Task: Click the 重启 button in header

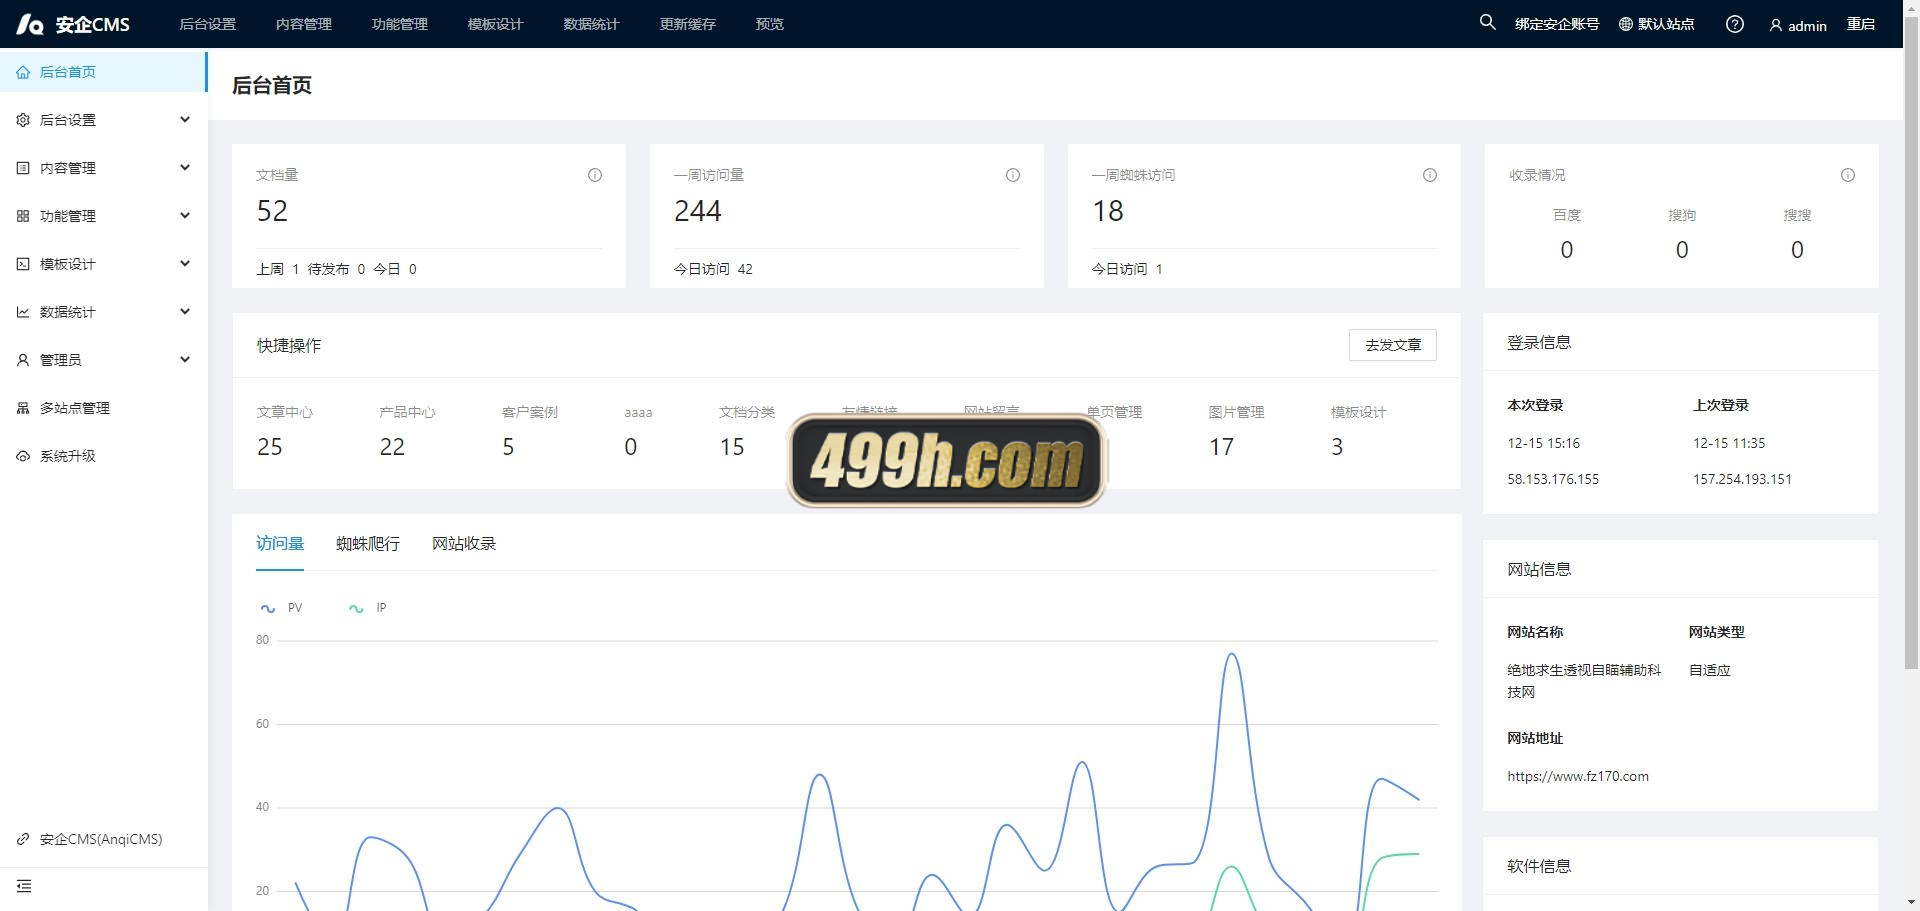Action: [x=1861, y=24]
